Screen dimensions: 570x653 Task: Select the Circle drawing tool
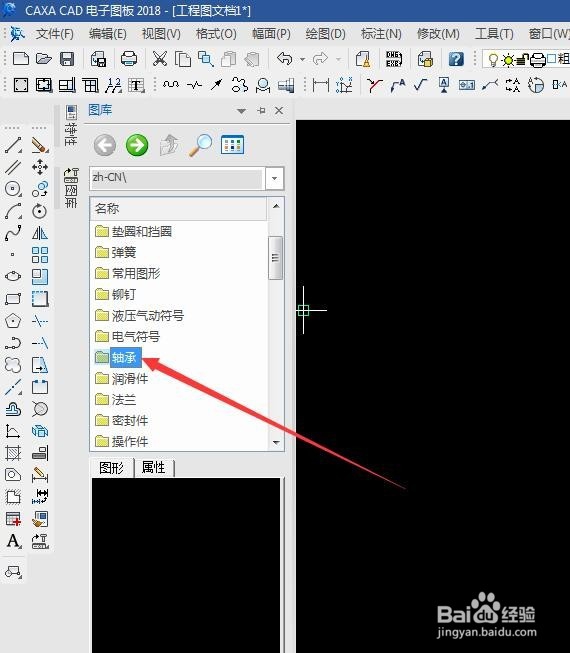13,189
